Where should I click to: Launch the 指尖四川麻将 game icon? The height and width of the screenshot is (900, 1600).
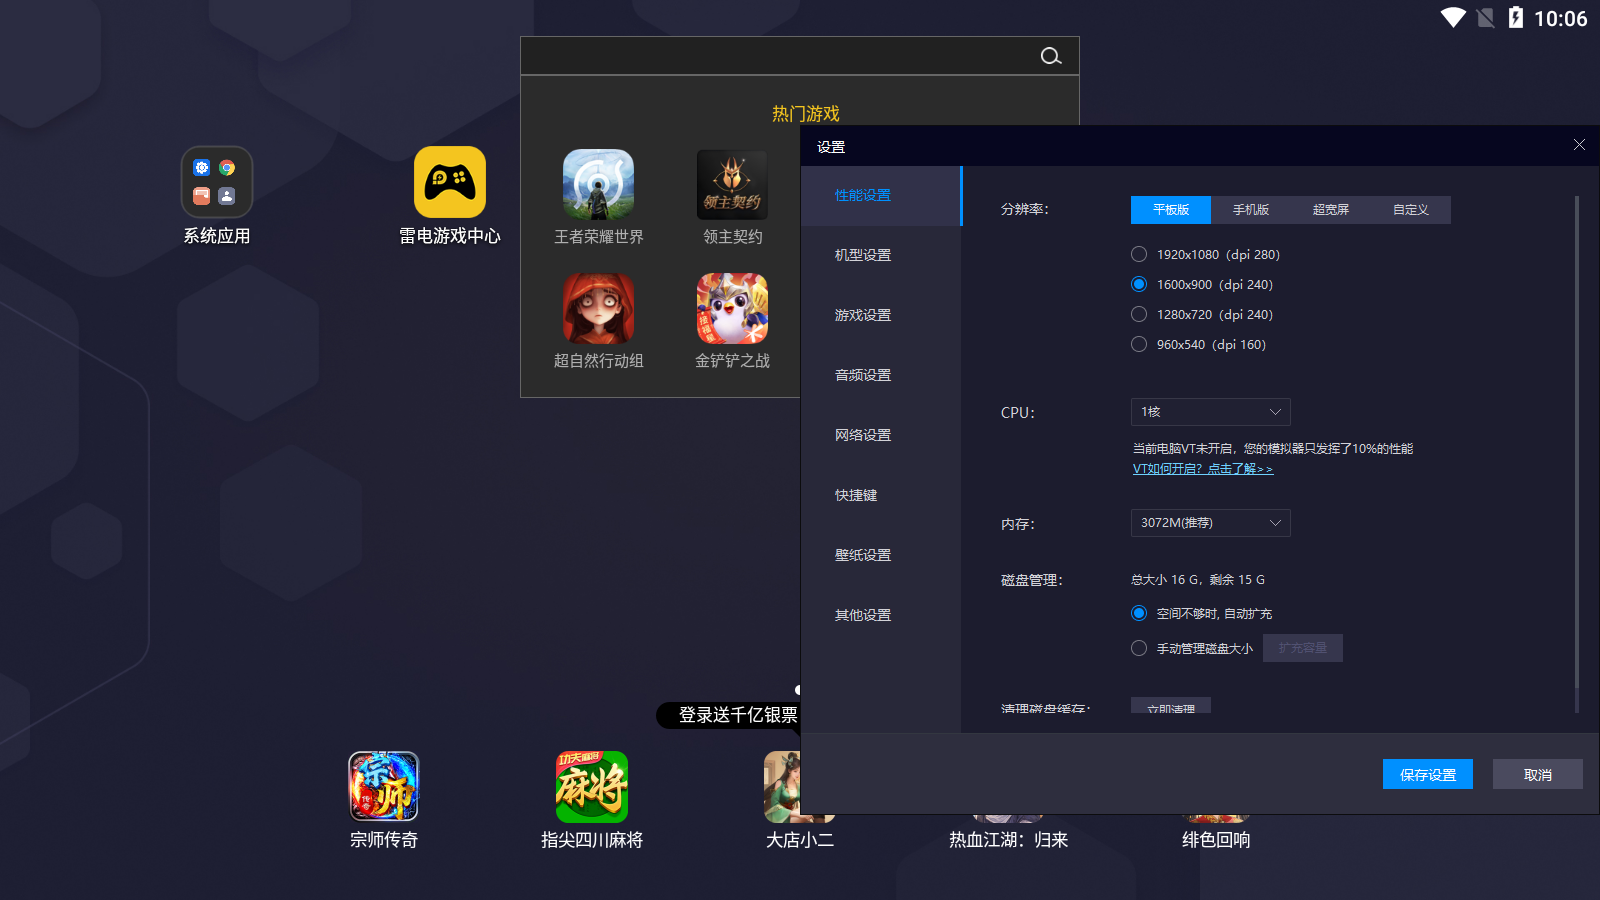coord(592,786)
